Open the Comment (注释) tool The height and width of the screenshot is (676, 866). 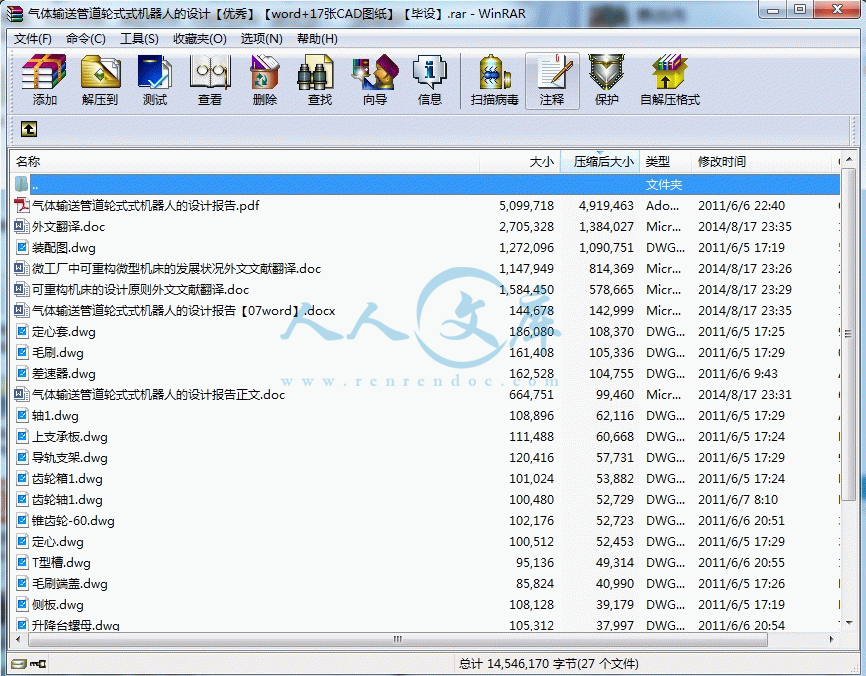[x=552, y=81]
